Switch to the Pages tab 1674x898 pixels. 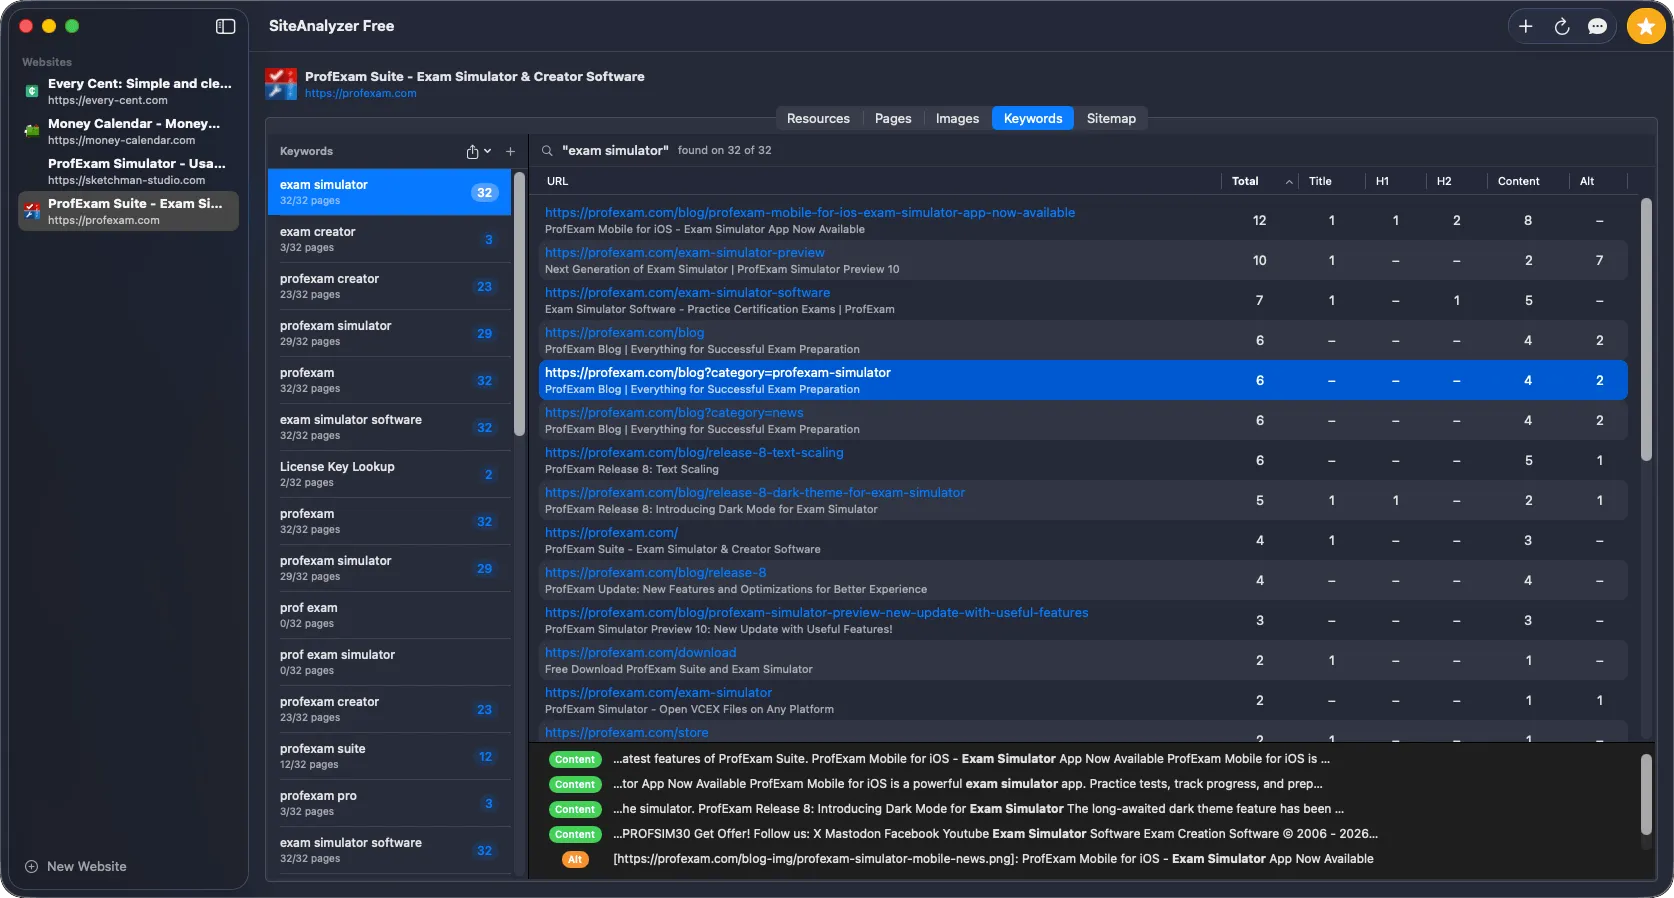pyautogui.click(x=893, y=118)
